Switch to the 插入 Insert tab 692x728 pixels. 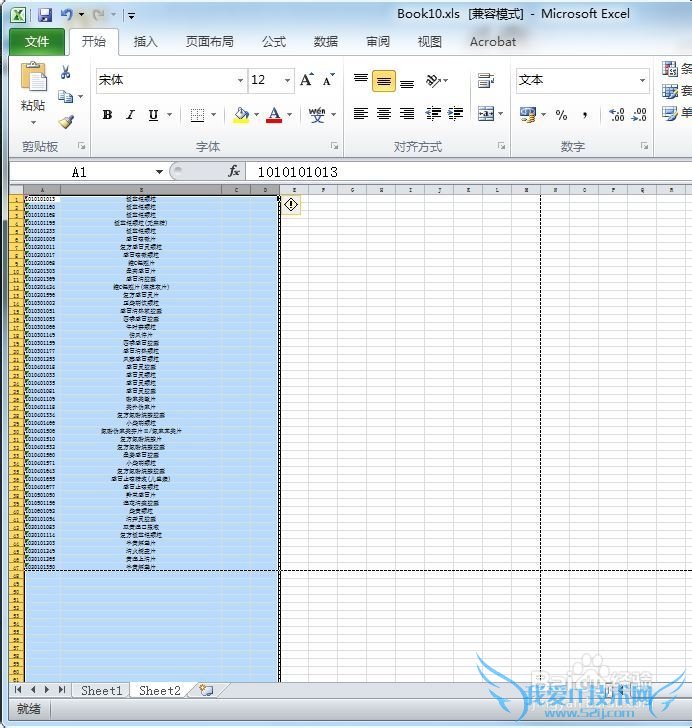click(145, 42)
